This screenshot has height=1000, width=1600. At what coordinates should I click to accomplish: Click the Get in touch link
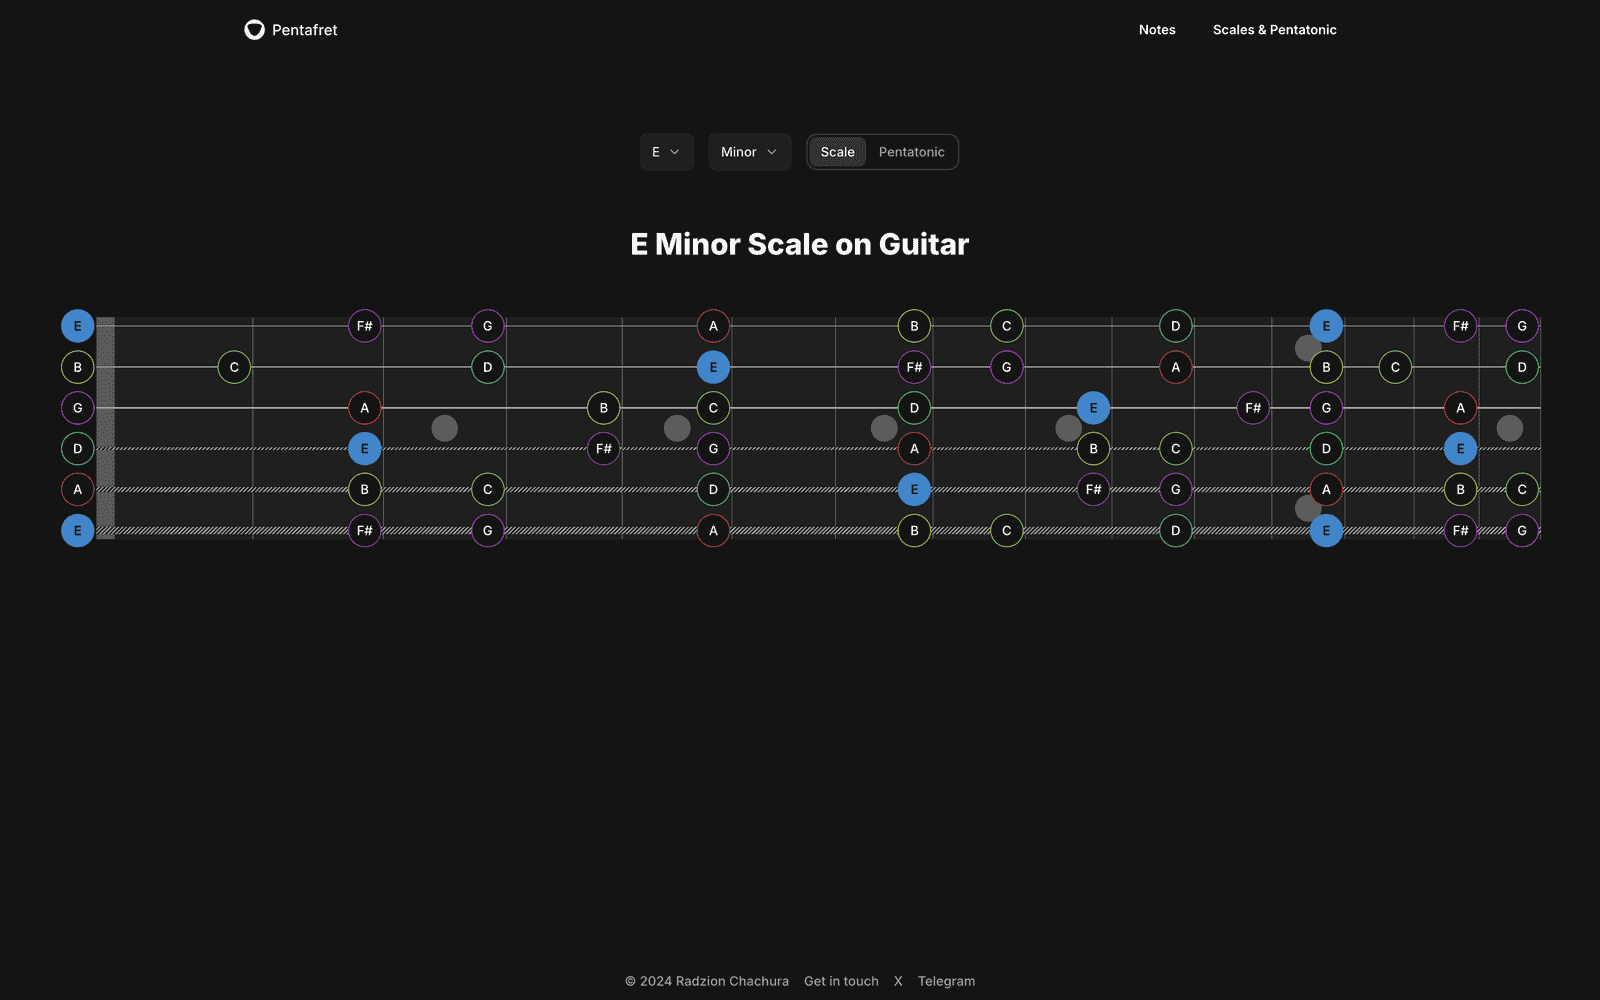click(x=841, y=981)
